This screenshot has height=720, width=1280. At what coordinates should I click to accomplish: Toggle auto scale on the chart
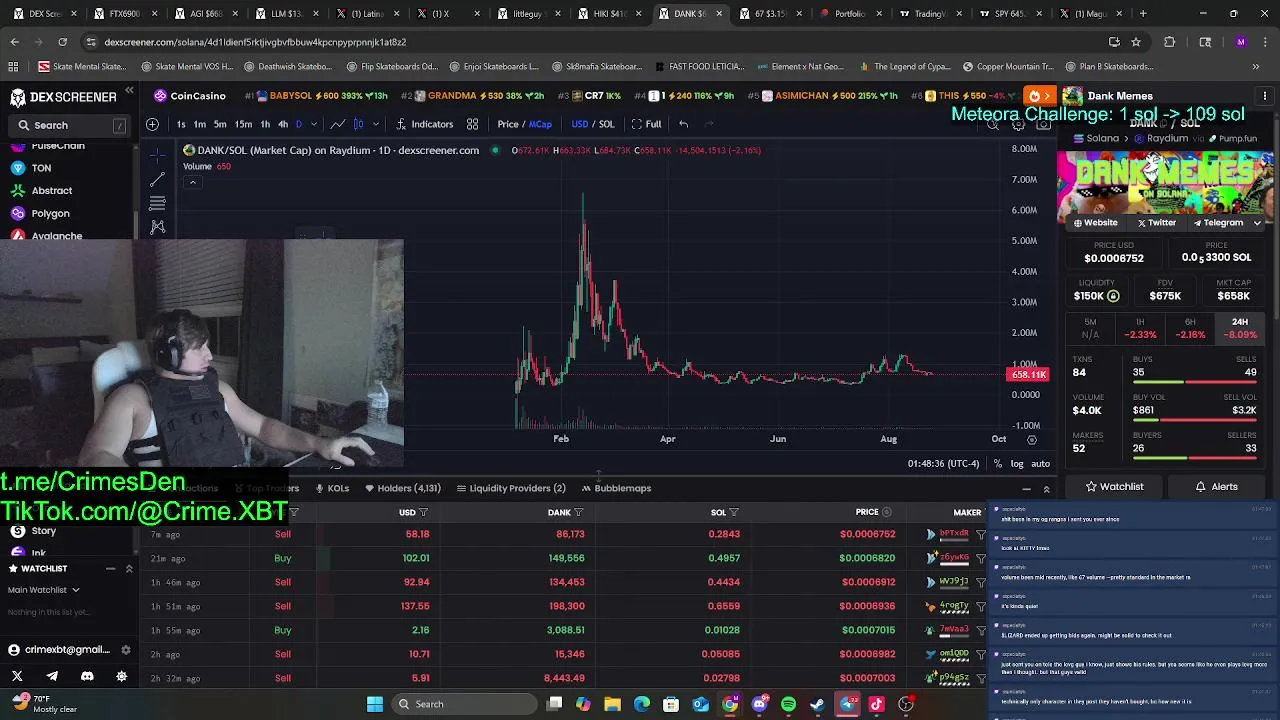(1040, 464)
